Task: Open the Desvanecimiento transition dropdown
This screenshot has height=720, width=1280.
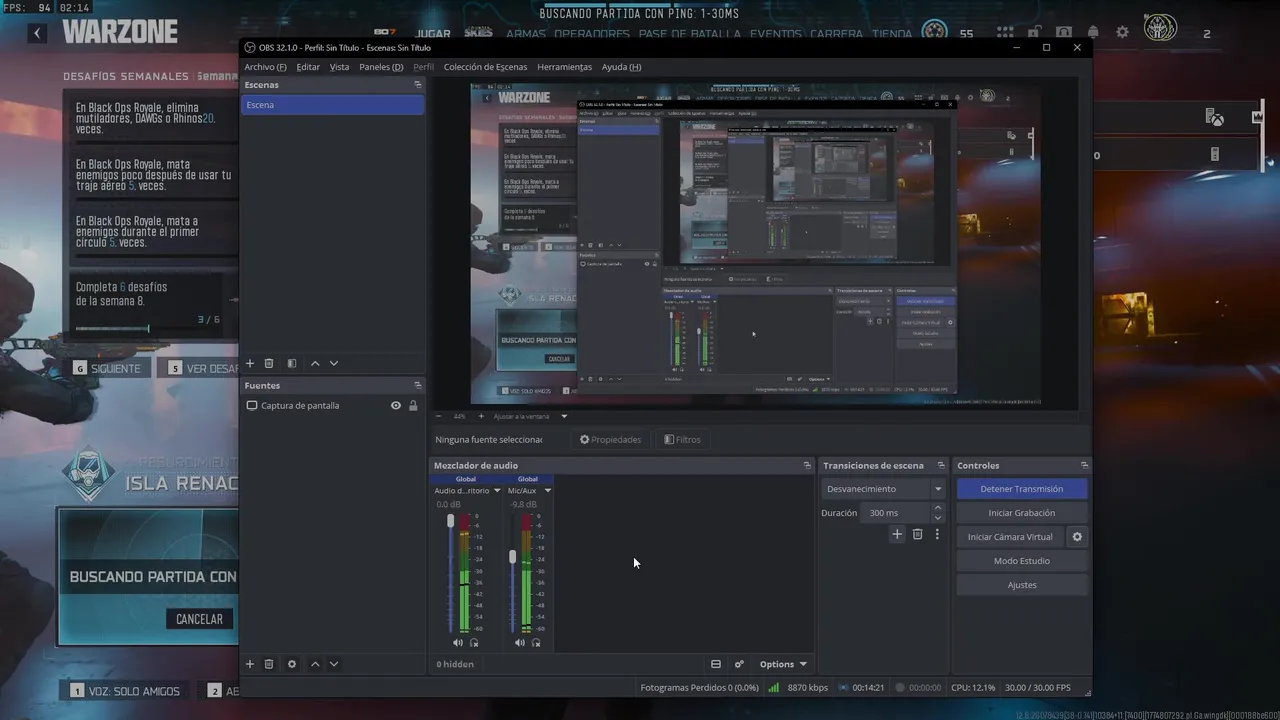Action: (883, 489)
